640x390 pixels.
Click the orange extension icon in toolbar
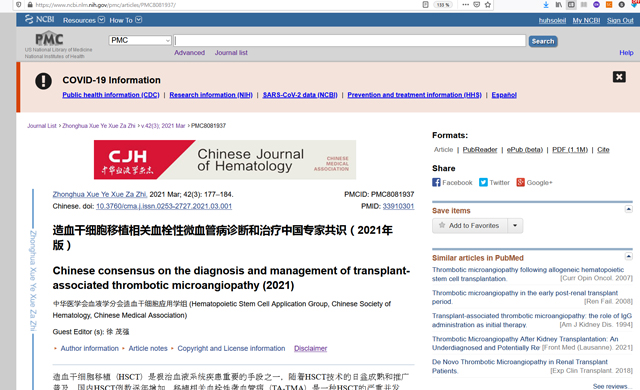[x=609, y=5]
